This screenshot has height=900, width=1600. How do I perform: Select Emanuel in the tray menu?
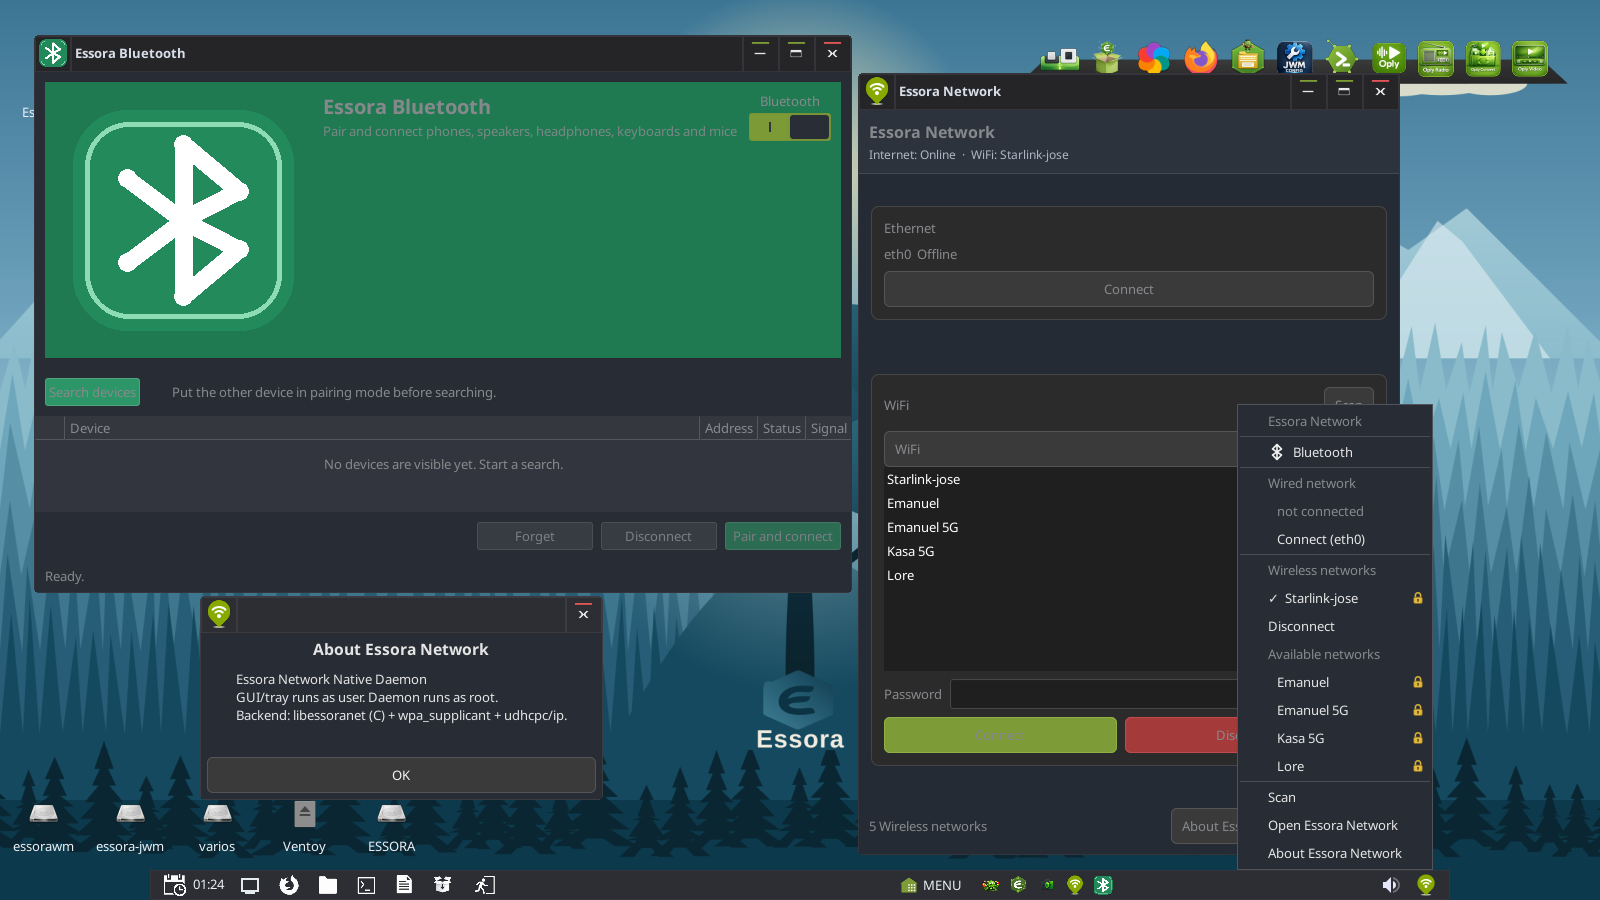(x=1335, y=682)
